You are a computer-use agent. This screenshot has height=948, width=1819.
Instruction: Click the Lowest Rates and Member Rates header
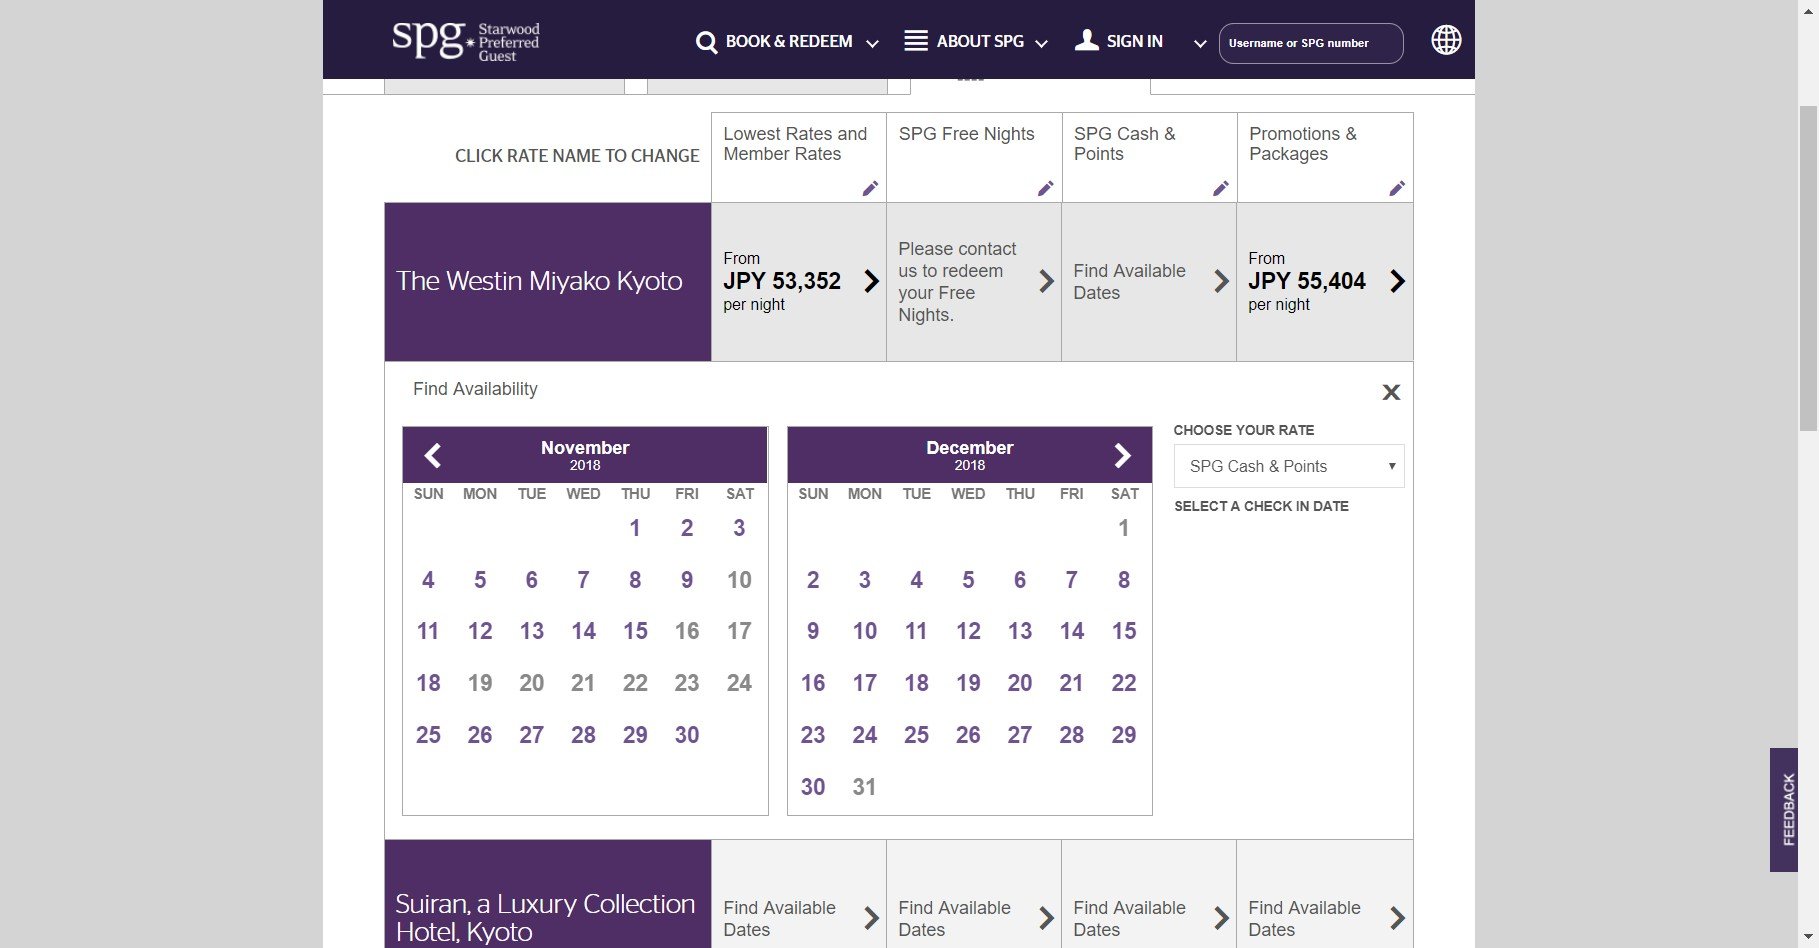click(795, 144)
